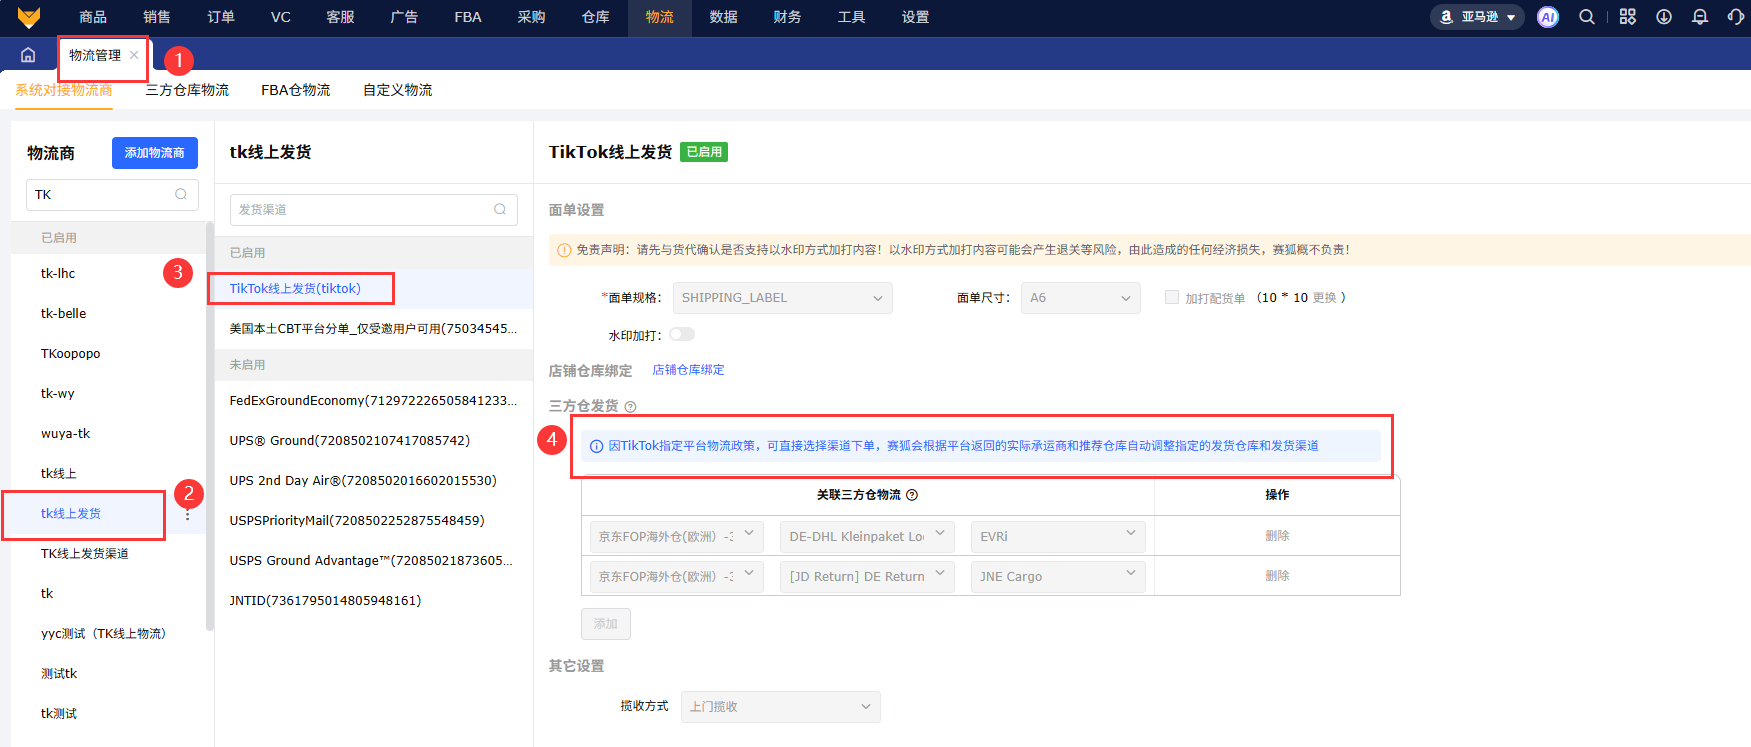Click help icon beside 三方仓发货
This screenshot has width=1751, height=747.
[630, 407]
